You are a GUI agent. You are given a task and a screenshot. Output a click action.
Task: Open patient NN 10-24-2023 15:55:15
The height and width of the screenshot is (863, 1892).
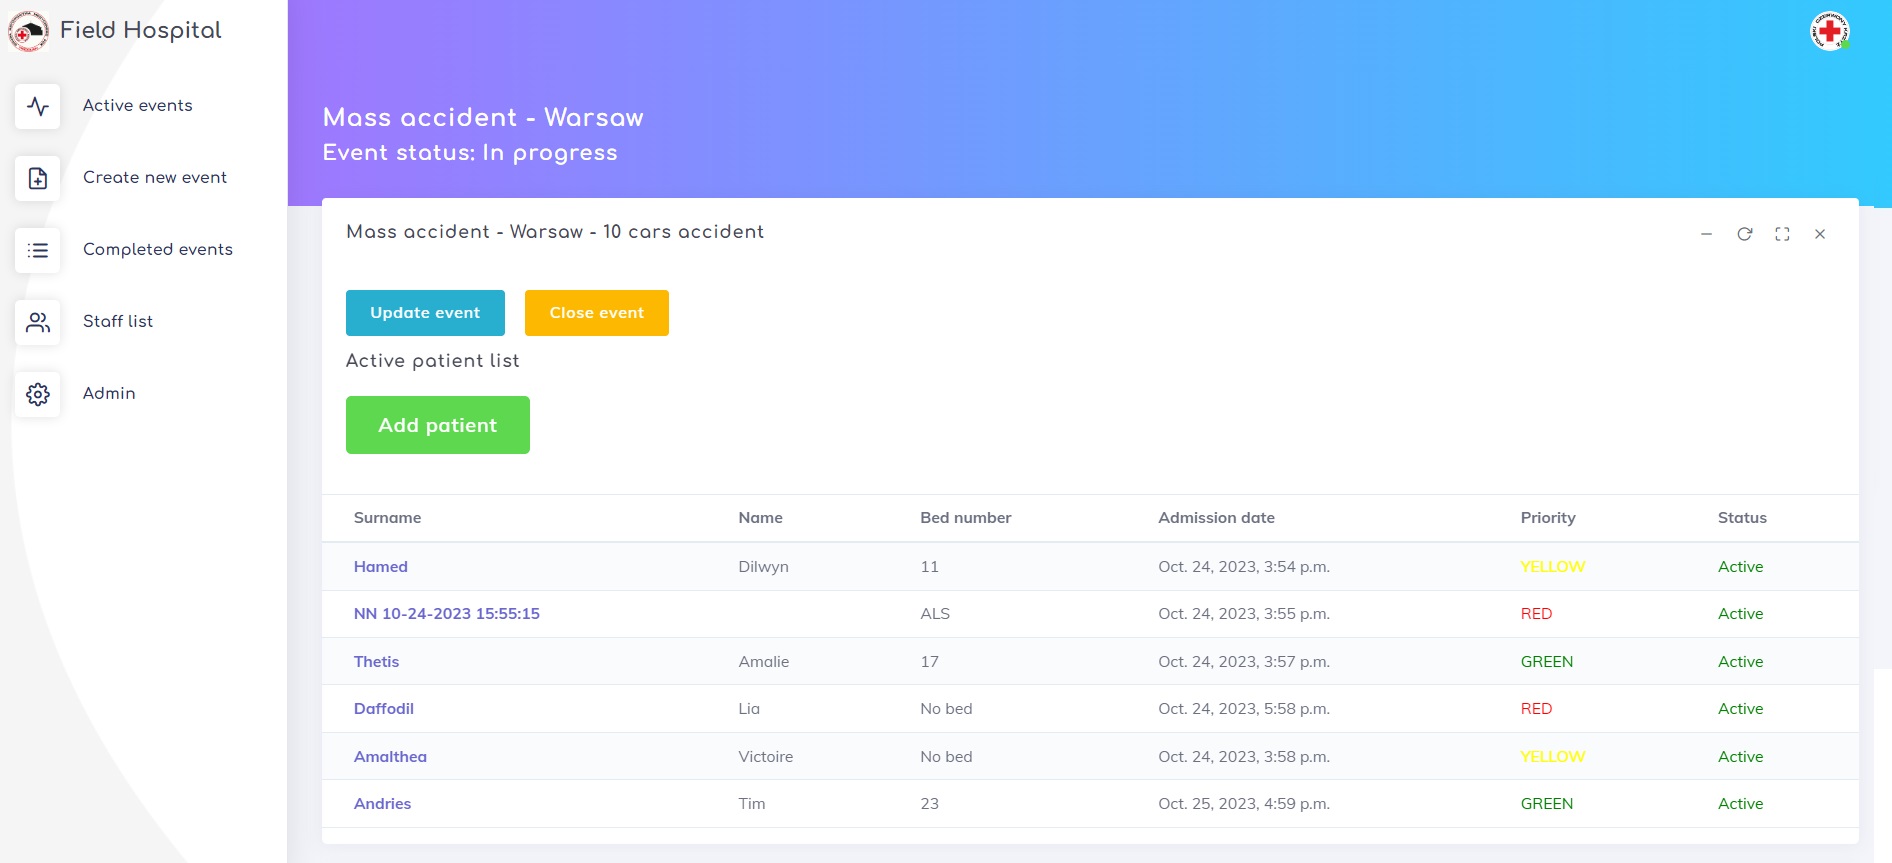(x=447, y=614)
